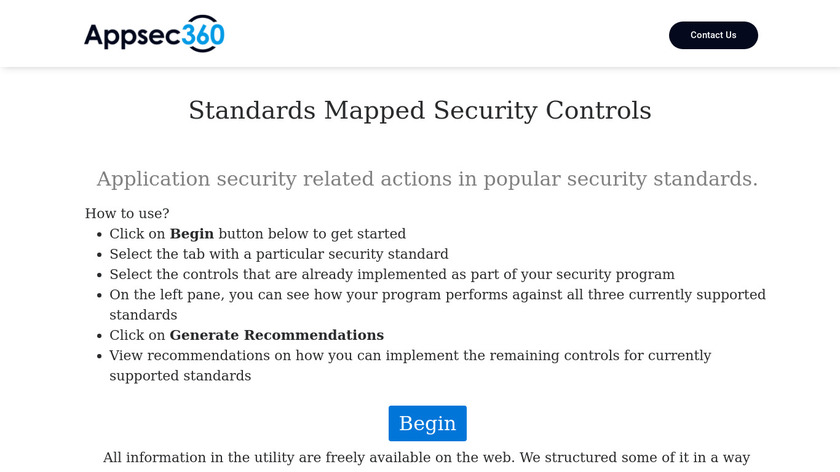Click the already implemented controls instruction
The image size is (840, 472).
392,274
